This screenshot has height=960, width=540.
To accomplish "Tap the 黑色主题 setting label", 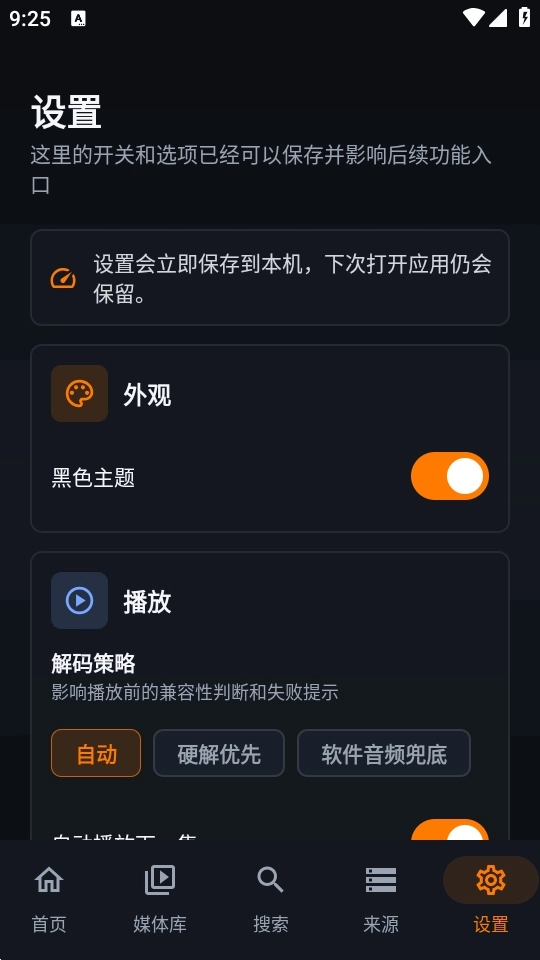I will coord(93,478).
